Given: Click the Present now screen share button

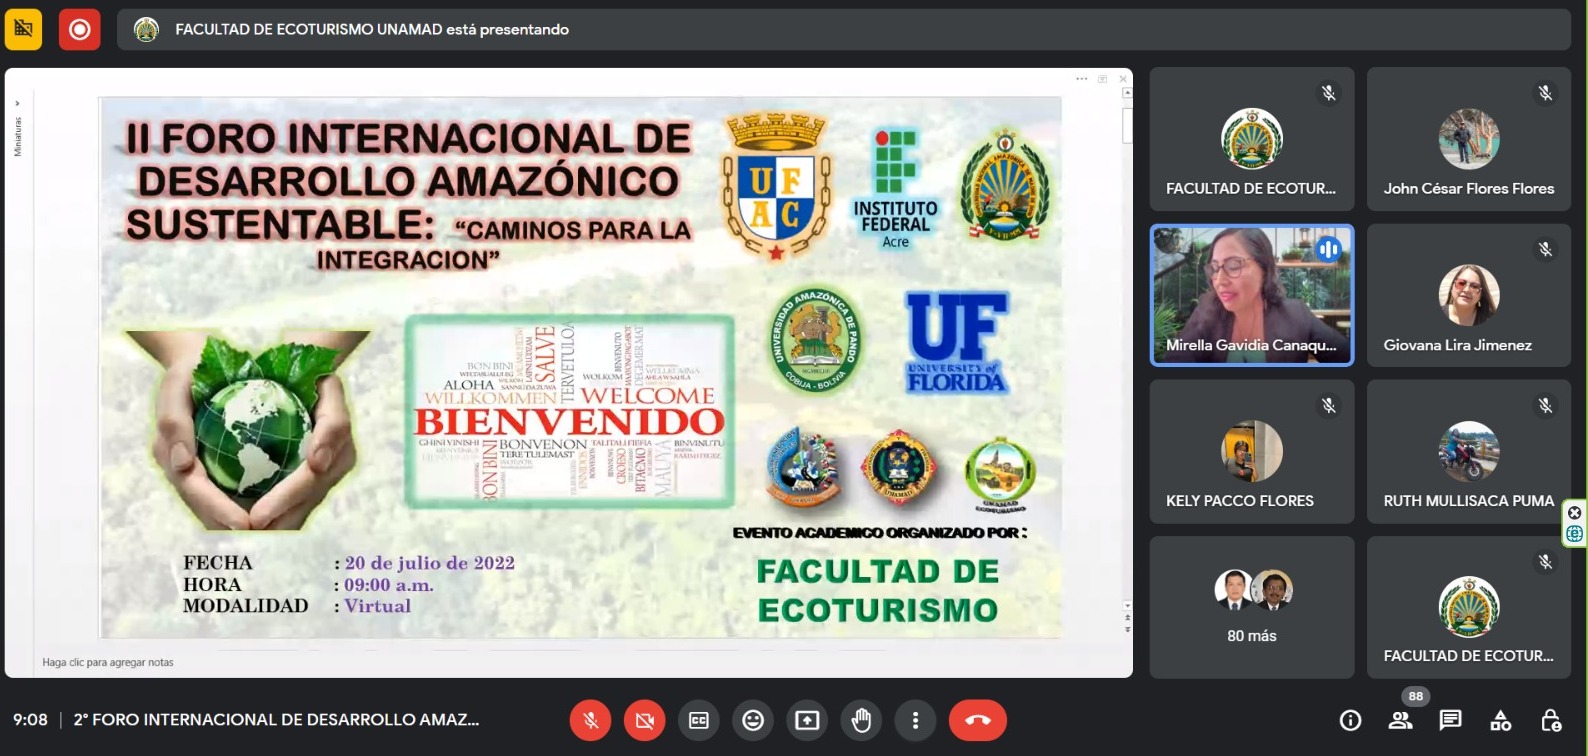Looking at the screenshot, I should [807, 720].
